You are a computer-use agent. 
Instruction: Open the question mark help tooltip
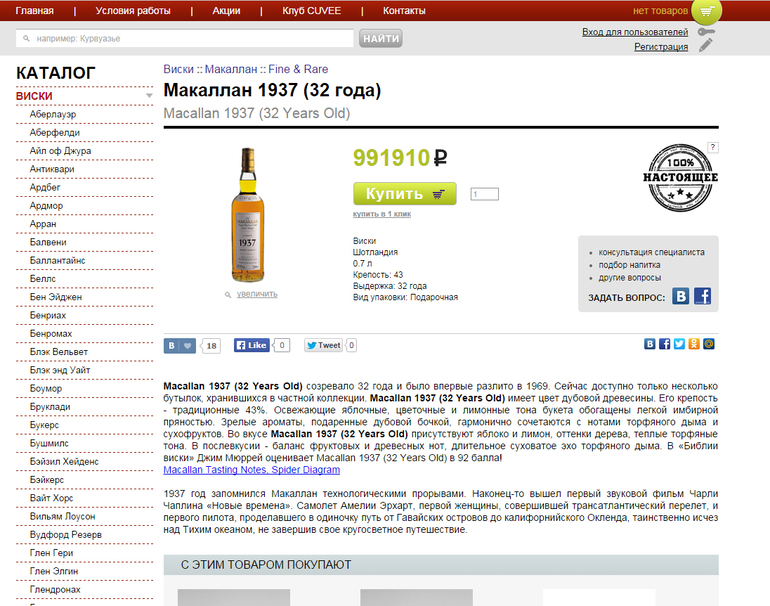(712, 147)
